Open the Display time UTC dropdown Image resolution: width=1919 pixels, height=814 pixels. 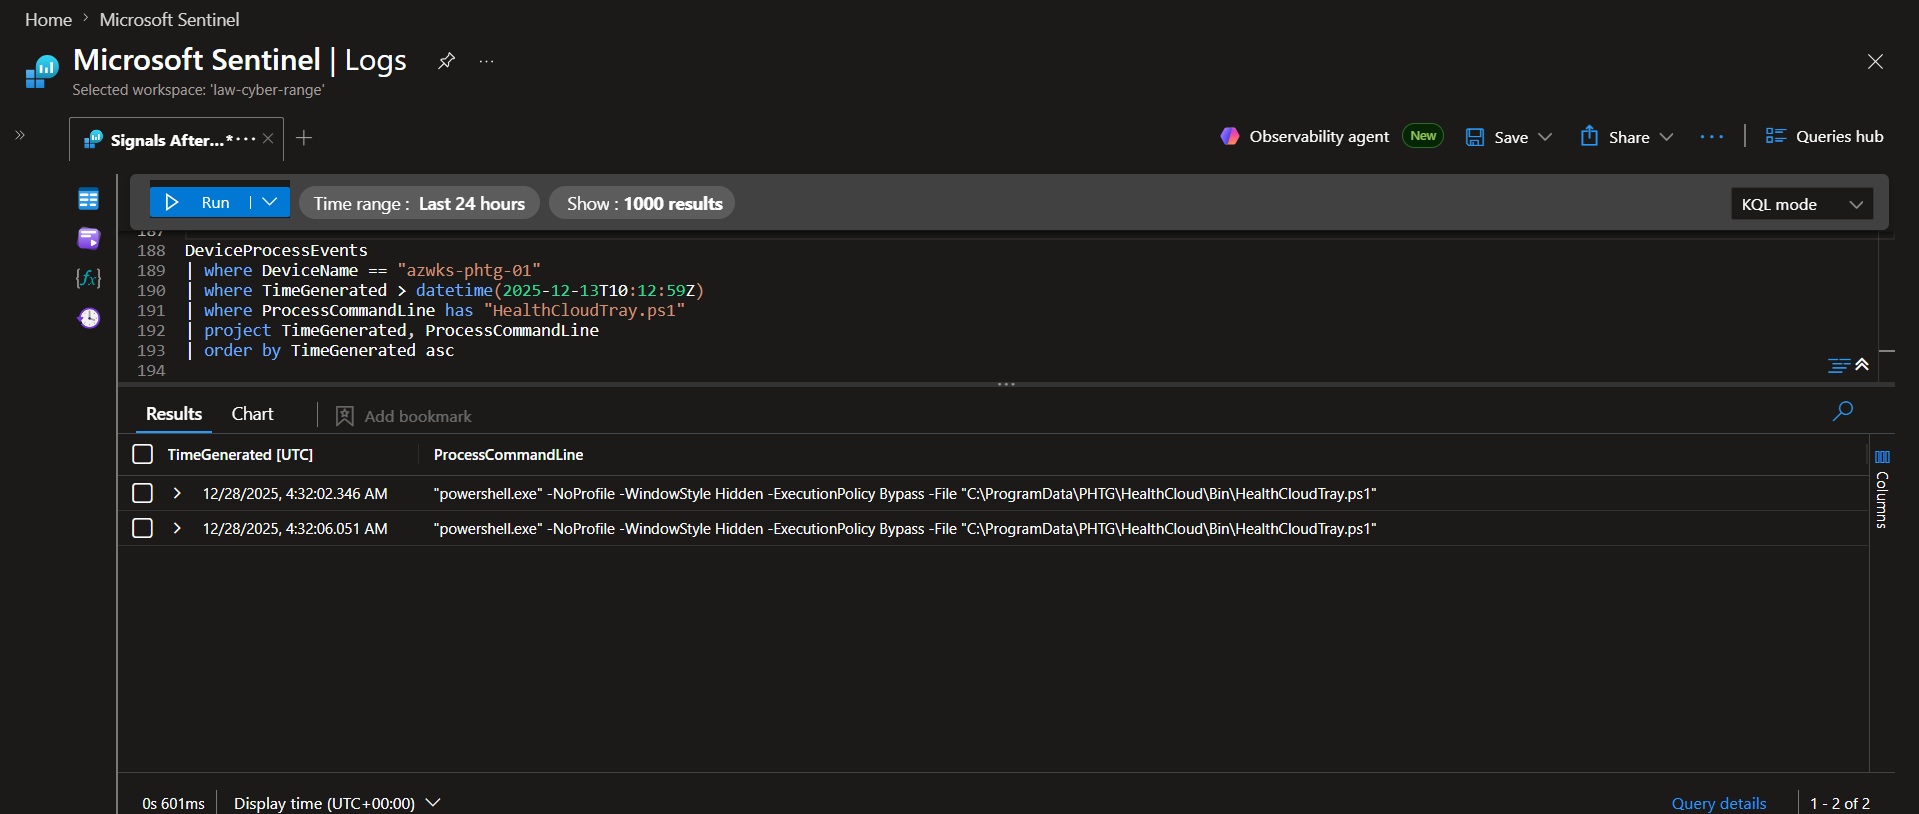pyautogui.click(x=337, y=803)
